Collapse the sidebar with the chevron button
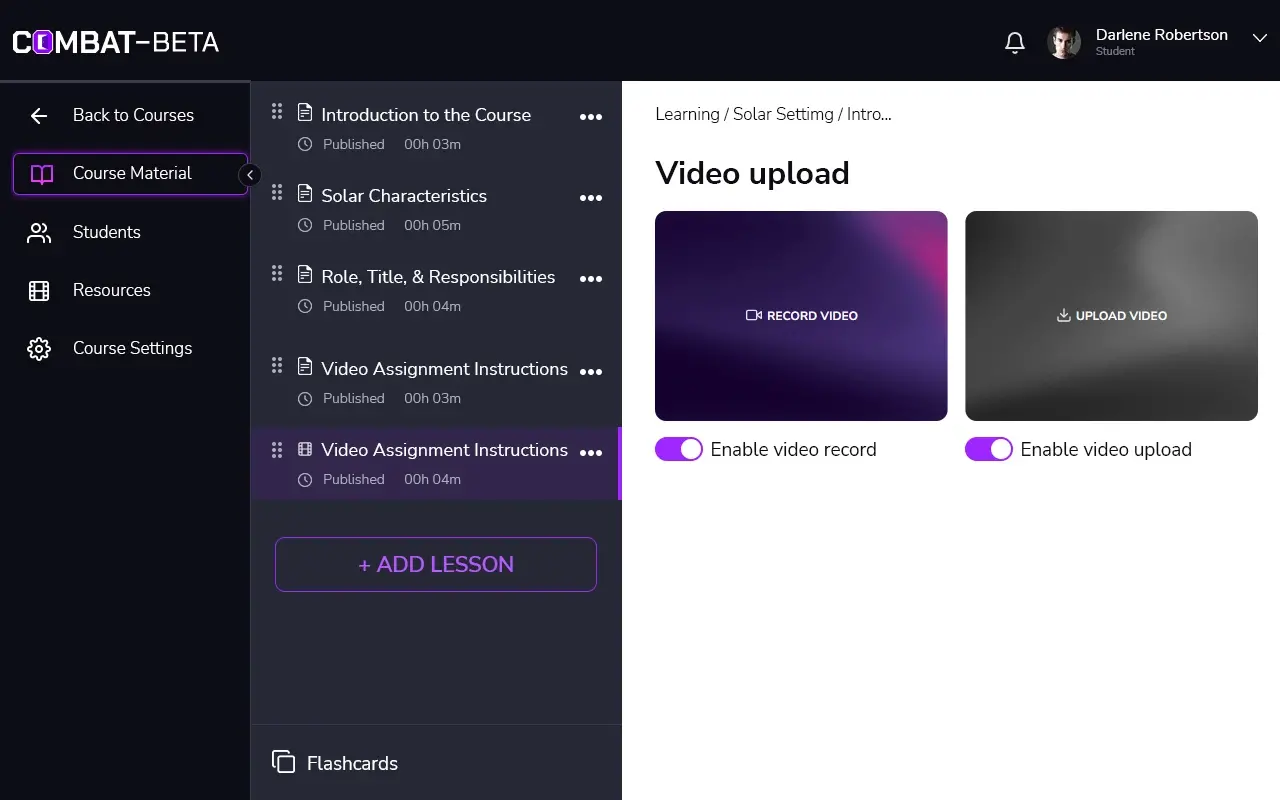 click(x=250, y=175)
